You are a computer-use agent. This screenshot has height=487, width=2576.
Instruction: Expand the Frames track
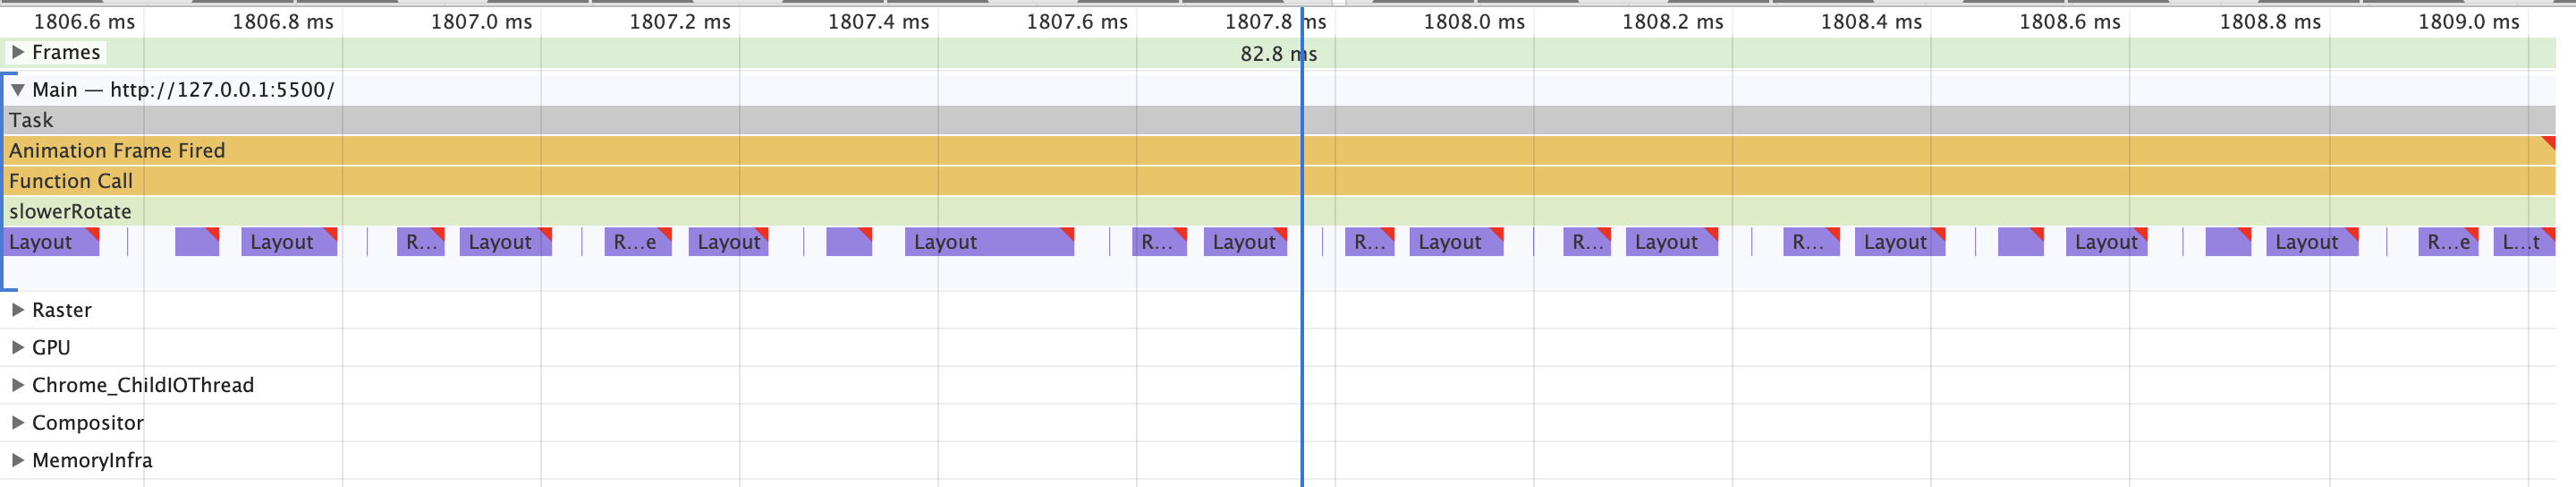point(18,52)
